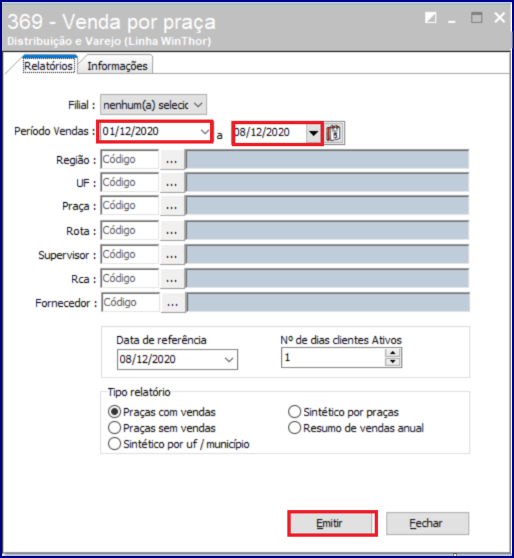This screenshot has width=514, height=558.
Task: Click the Período Vendas label
Action: 55,131
